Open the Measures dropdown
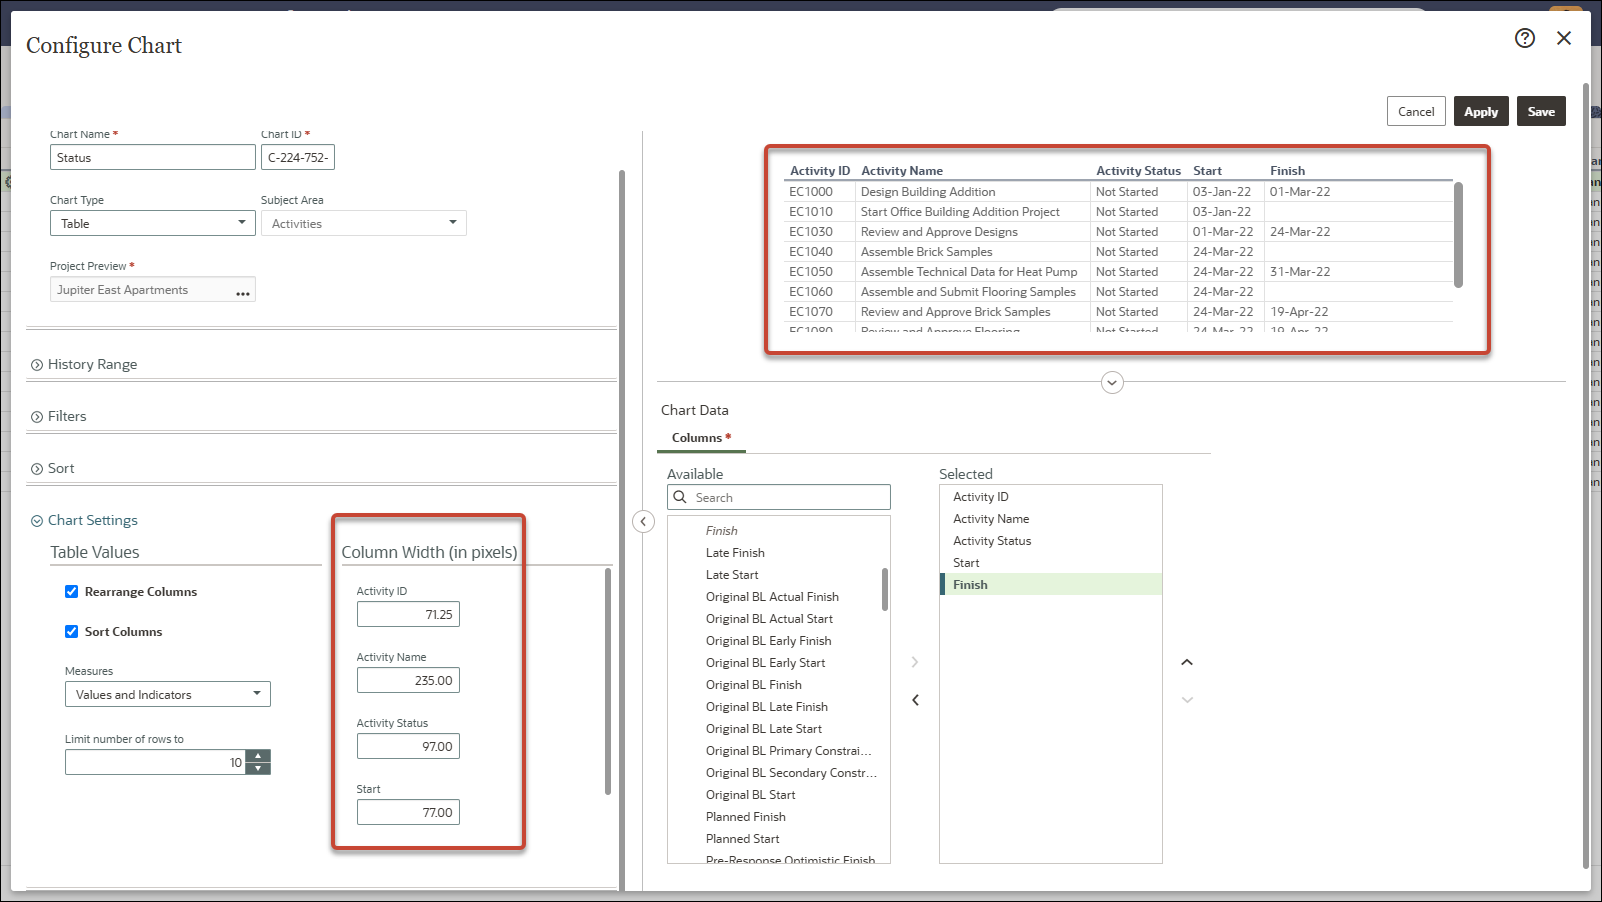 click(168, 694)
